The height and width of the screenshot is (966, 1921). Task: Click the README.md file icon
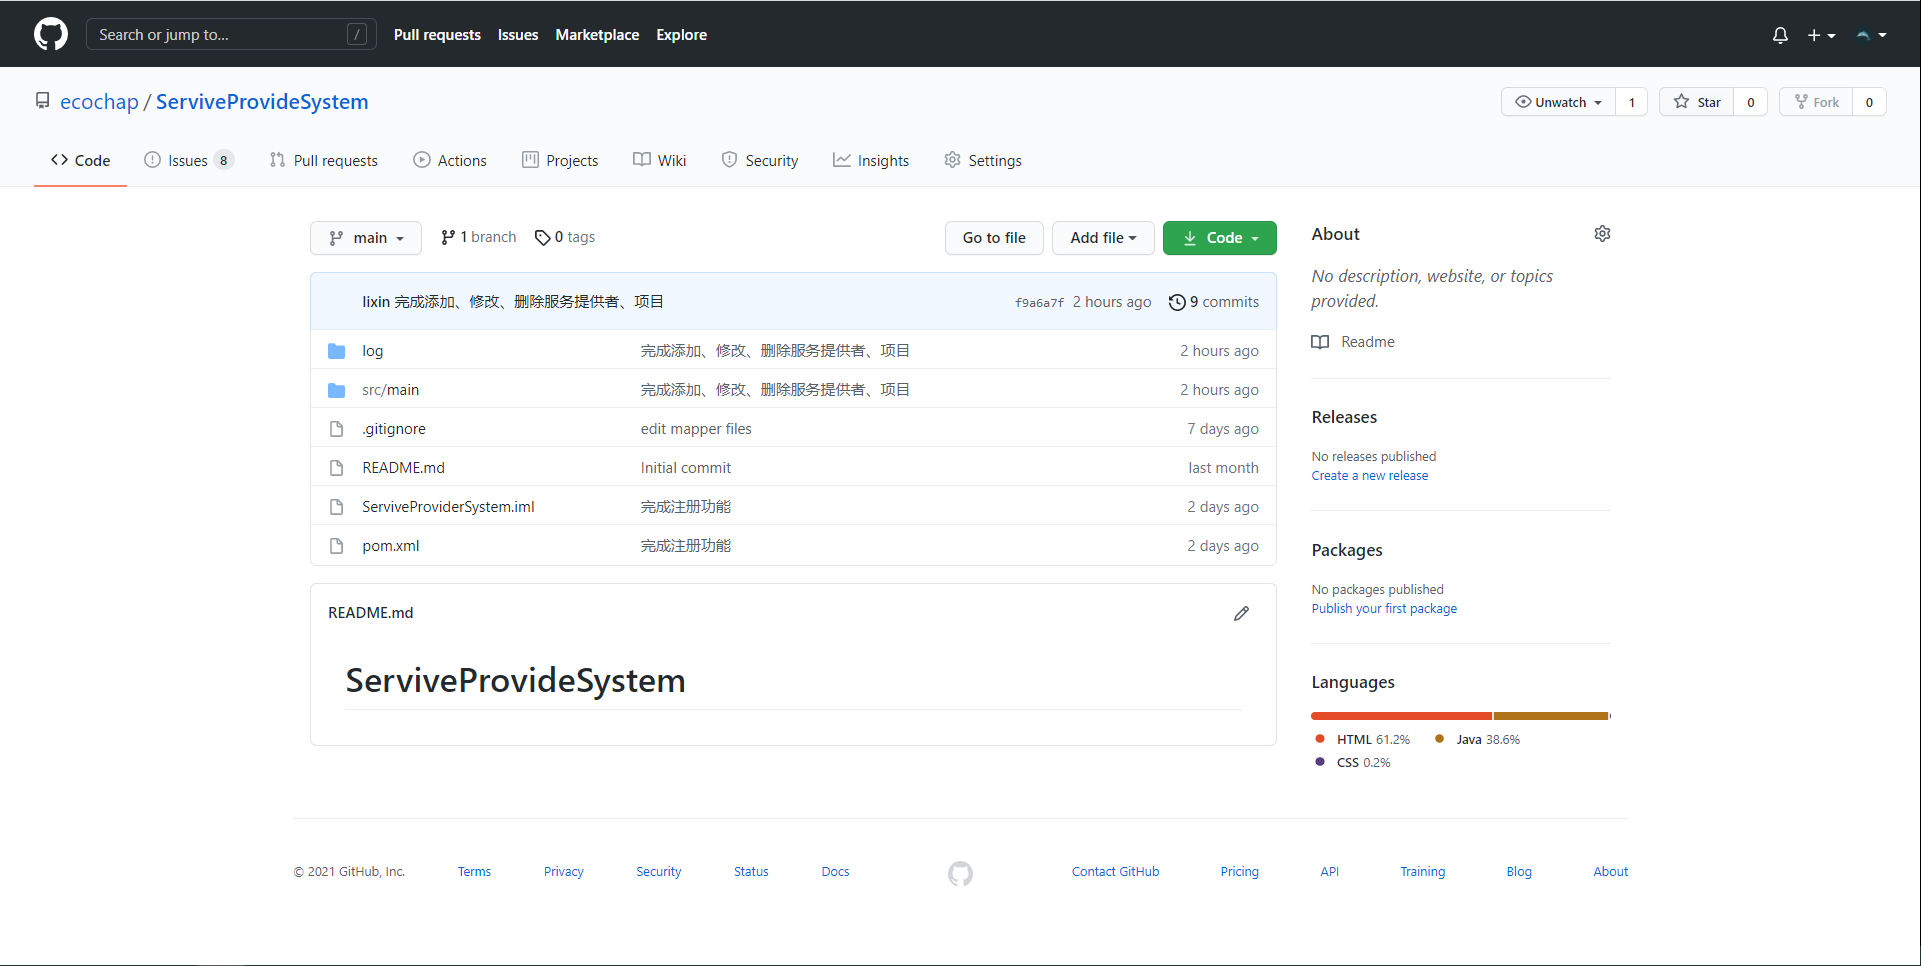pyautogui.click(x=337, y=468)
